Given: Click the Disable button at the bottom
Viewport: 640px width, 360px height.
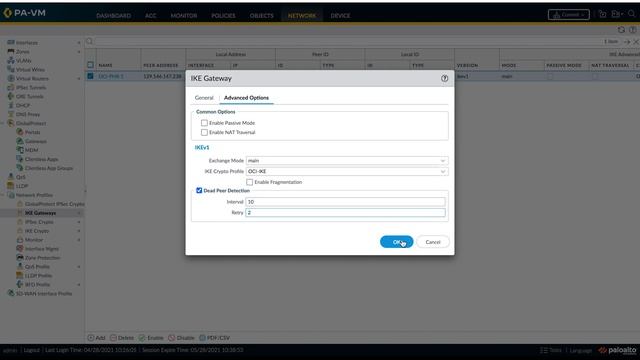Looking at the screenshot, I should click(181, 338).
